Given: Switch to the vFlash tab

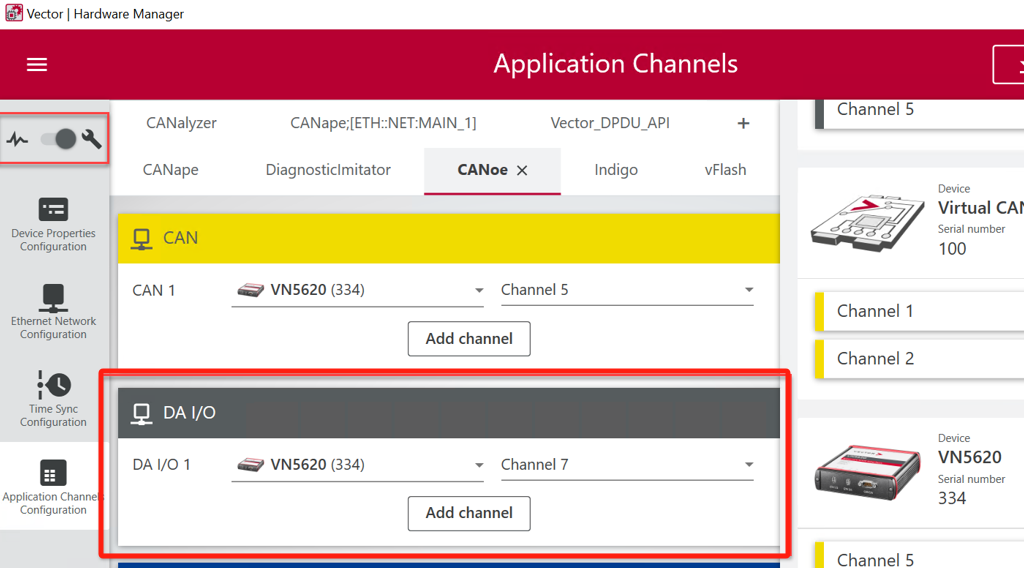Looking at the screenshot, I should click(725, 170).
